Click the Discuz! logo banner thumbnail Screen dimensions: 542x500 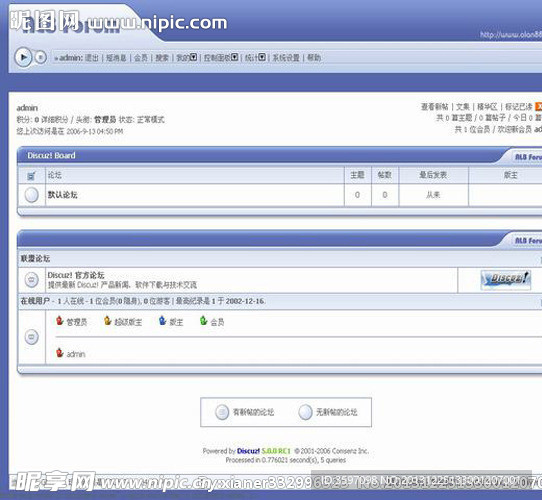505,279
